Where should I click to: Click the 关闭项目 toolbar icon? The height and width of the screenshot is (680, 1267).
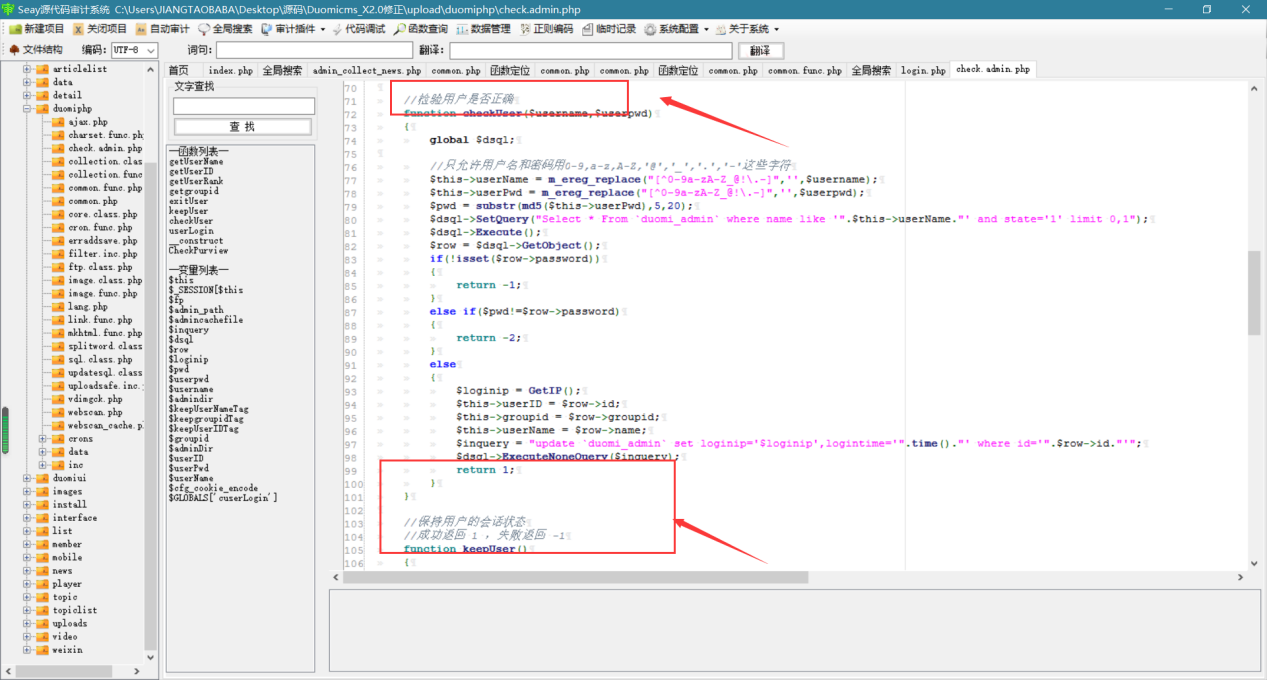[x=100, y=29]
